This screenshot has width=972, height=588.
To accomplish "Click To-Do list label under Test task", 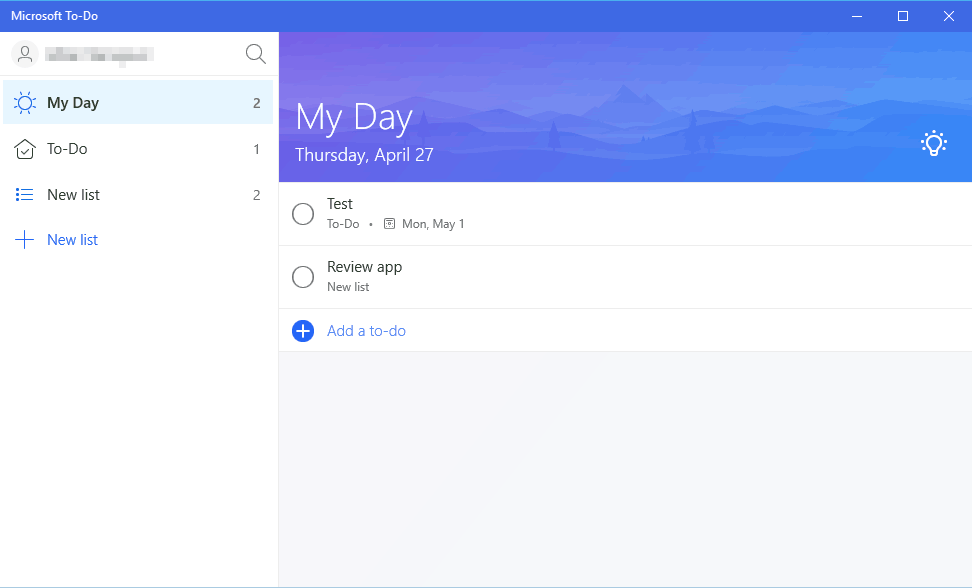I will coord(343,224).
